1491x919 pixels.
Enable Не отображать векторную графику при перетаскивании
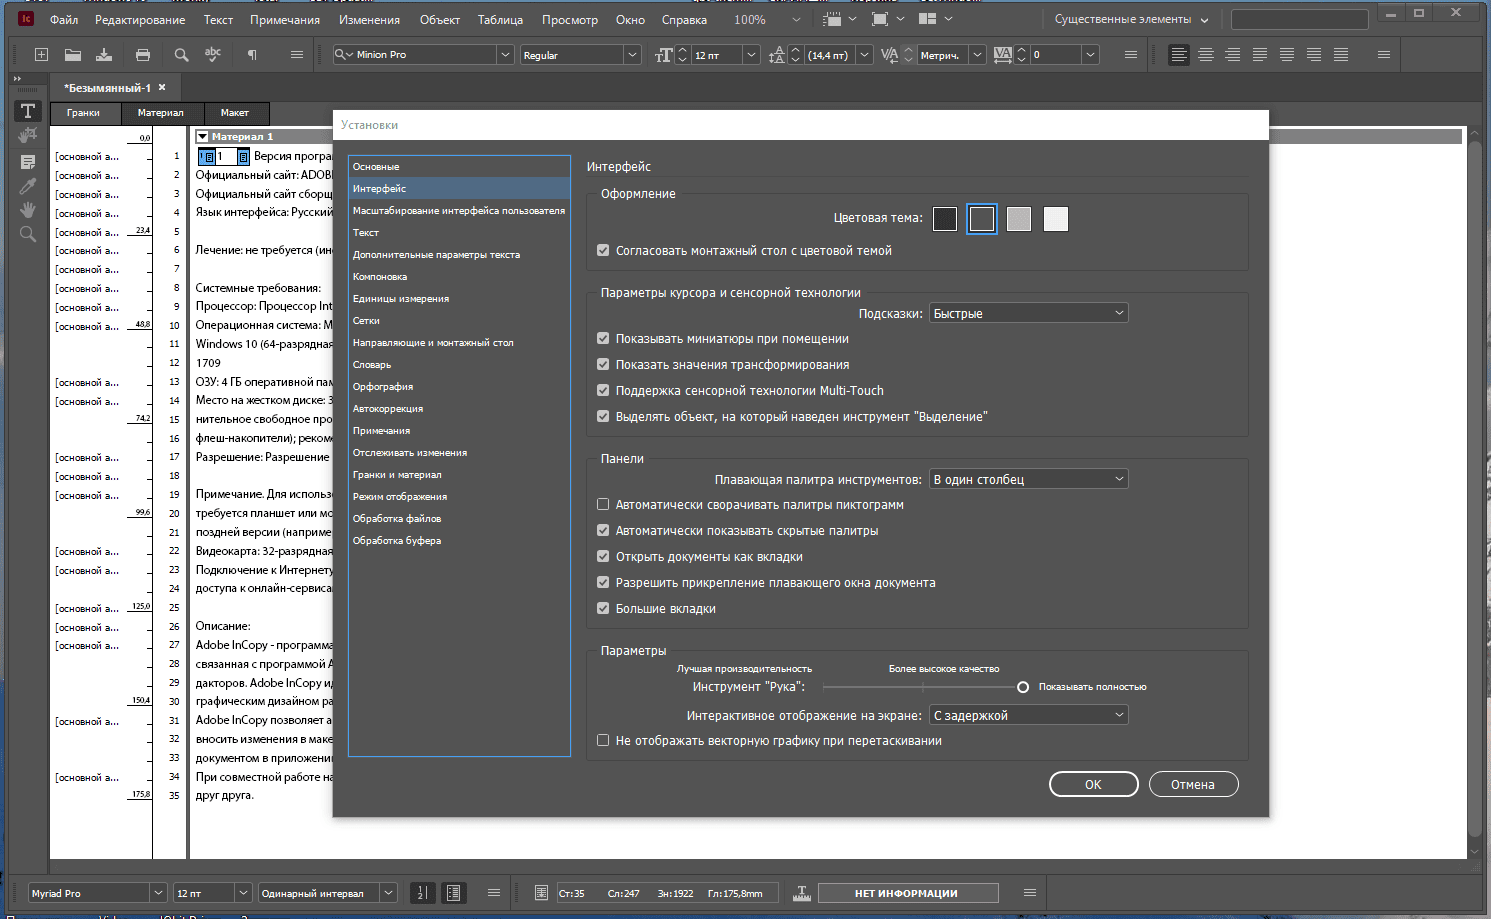pos(603,741)
